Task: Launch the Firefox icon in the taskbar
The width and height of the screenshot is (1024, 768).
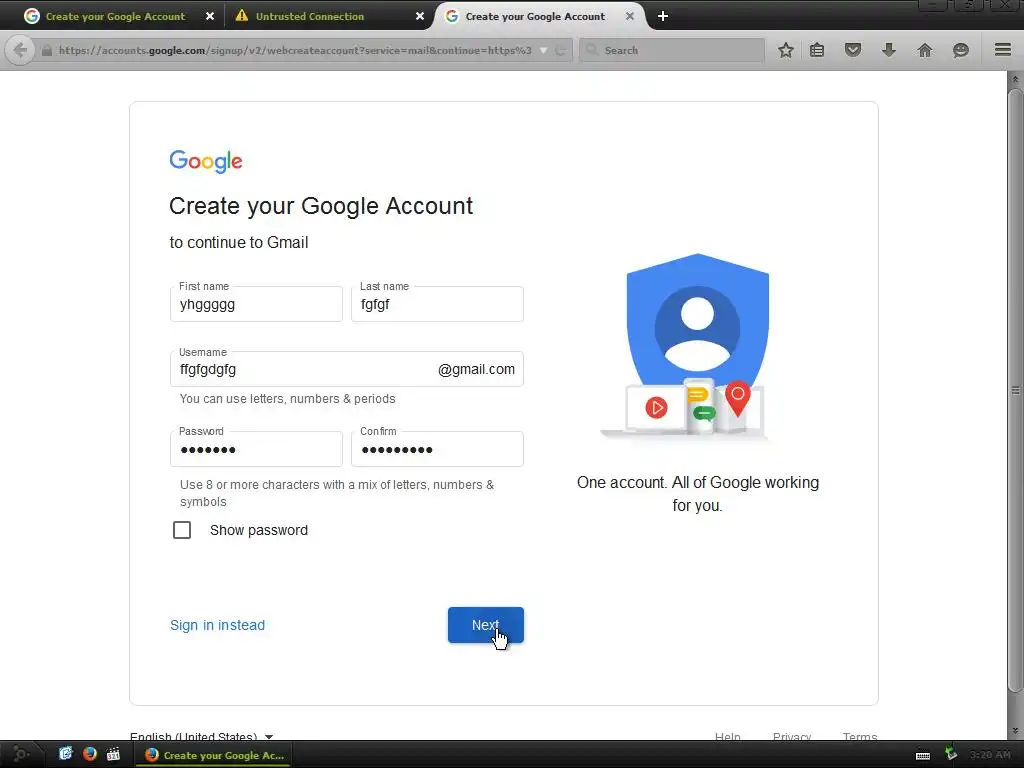Action: tap(89, 754)
